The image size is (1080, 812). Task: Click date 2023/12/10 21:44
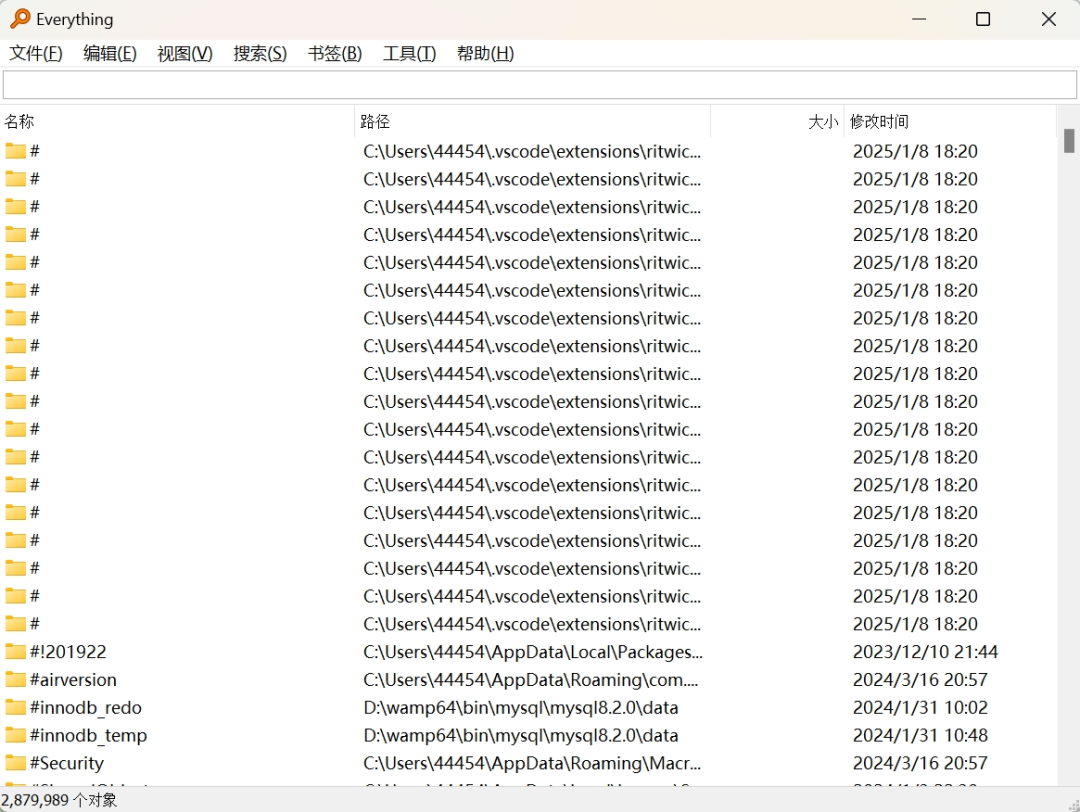click(x=925, y=652)
